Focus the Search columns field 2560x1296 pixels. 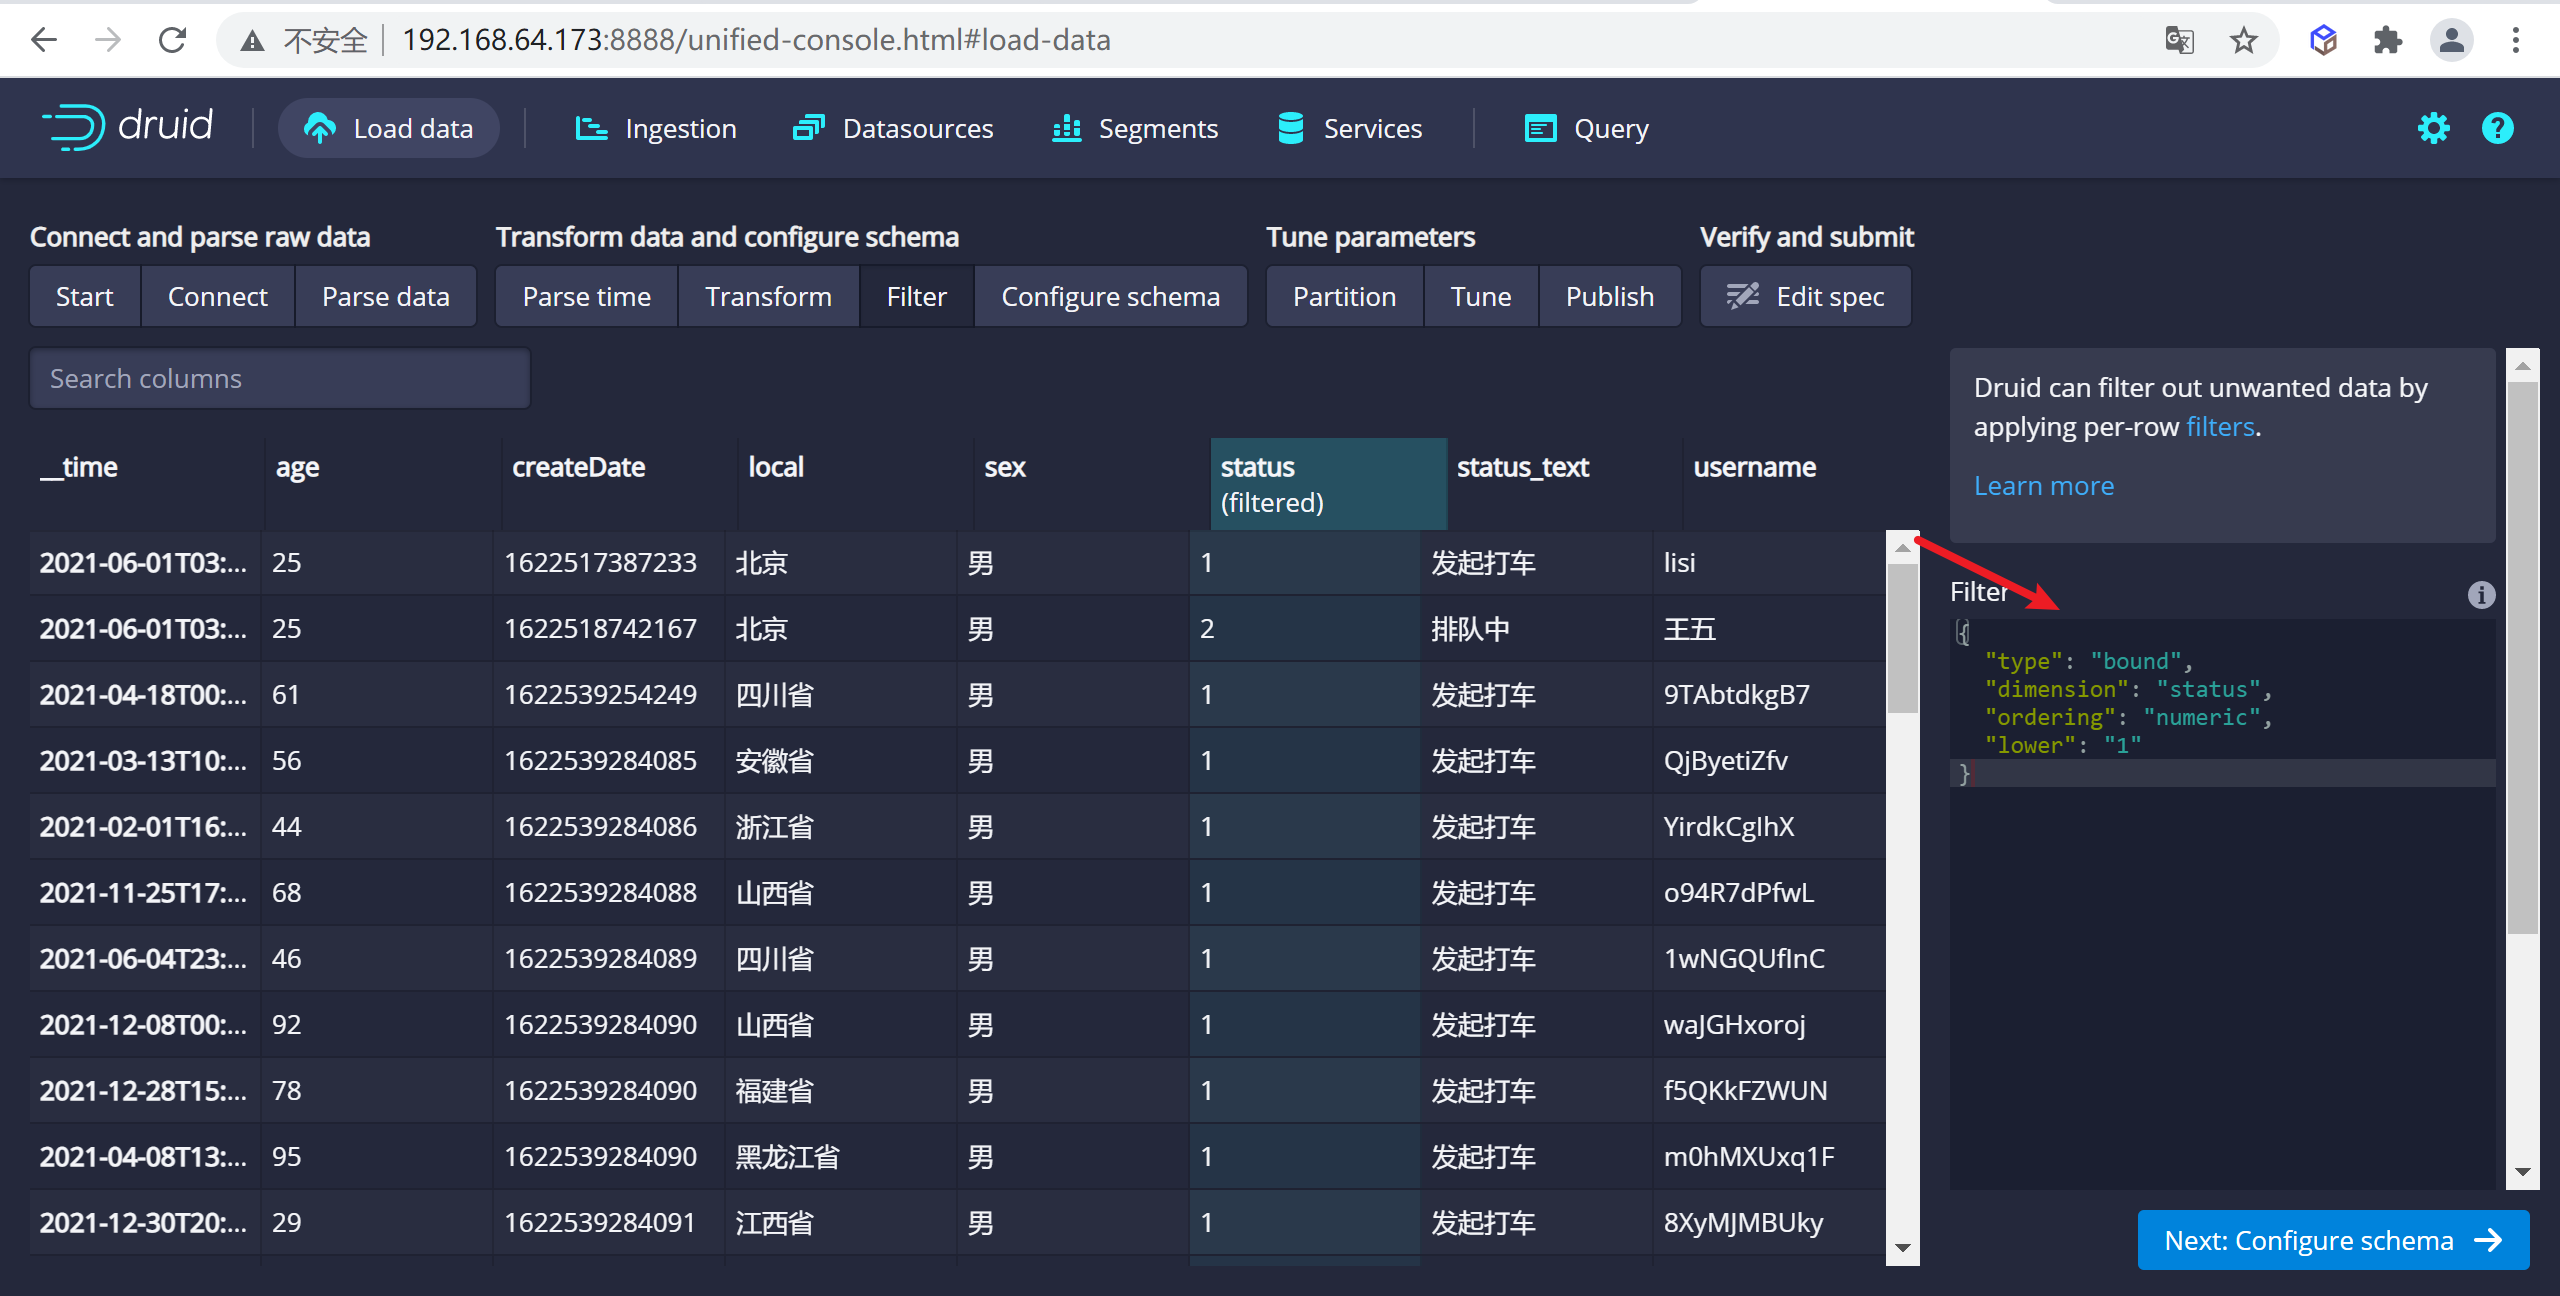[x=280, y=379]
